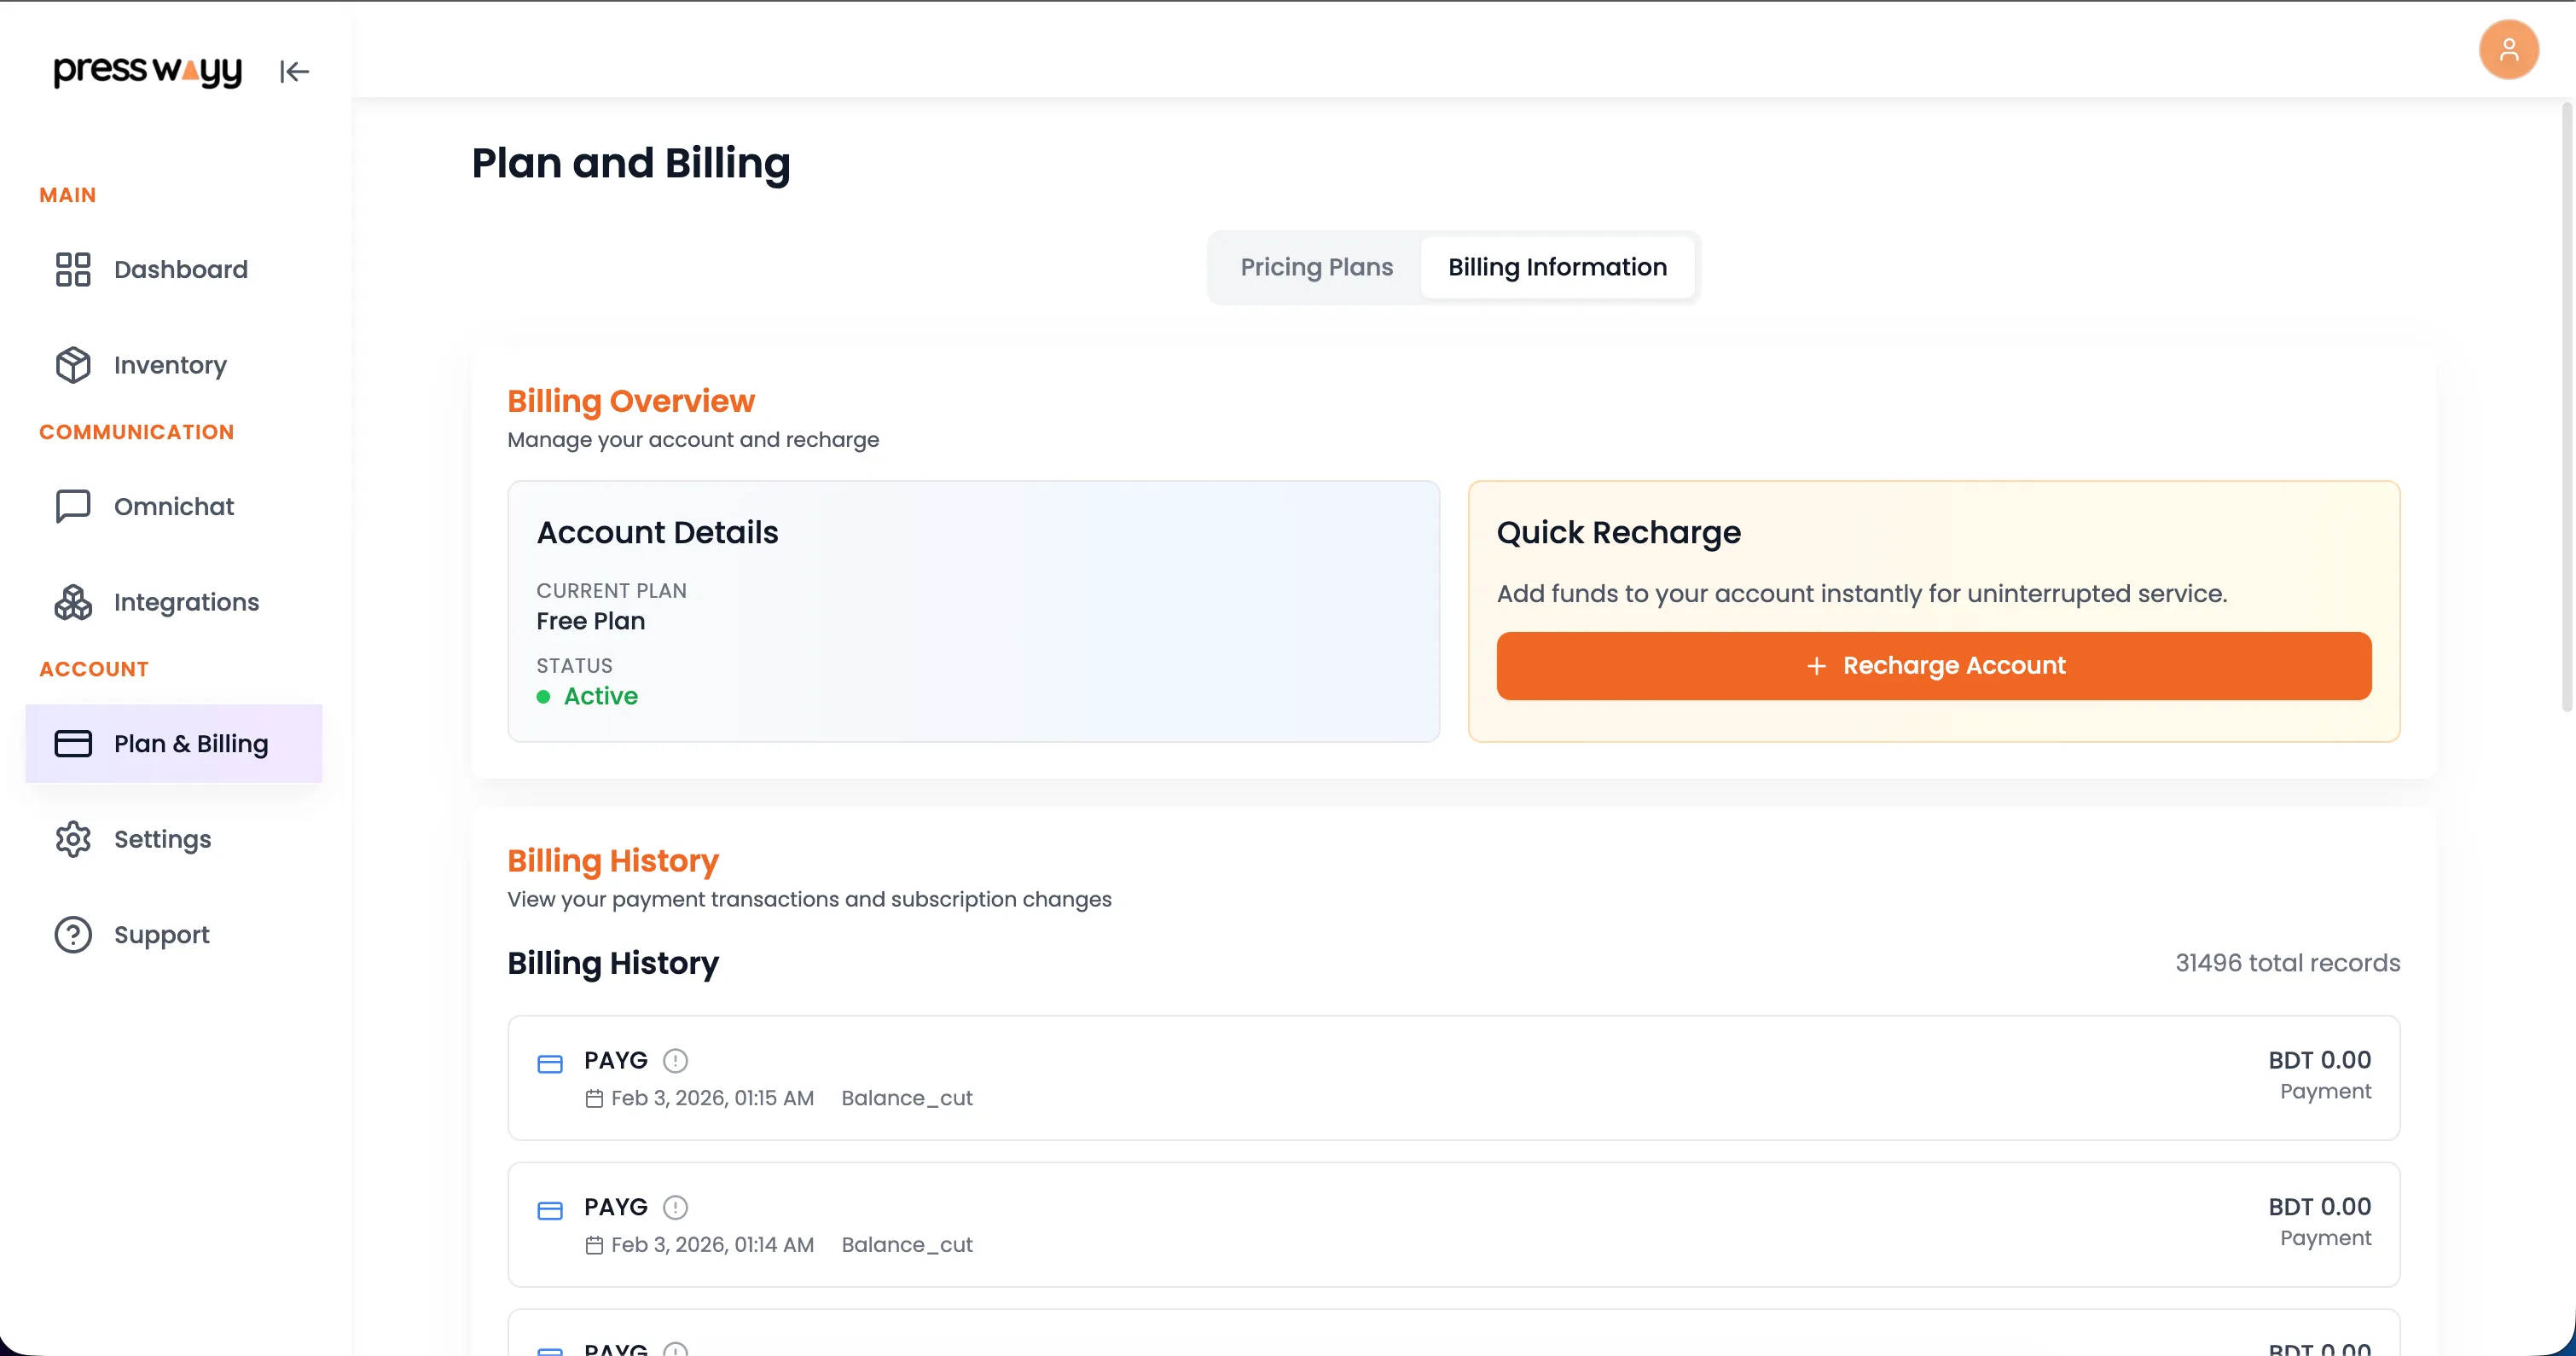Open the Settings gear icon
Image resolution: width=2576 pixels, height=1356 pixels.
click(x=71, y=839)
